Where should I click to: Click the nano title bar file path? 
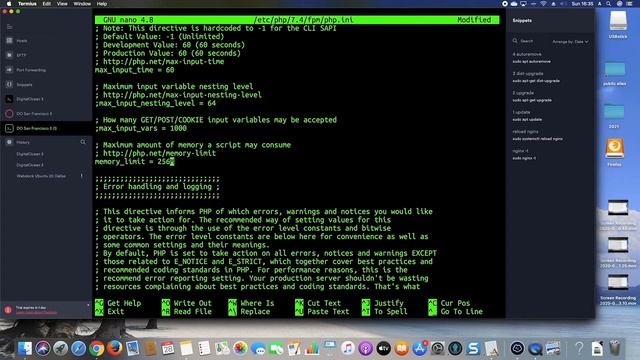[x=303, y=20]
